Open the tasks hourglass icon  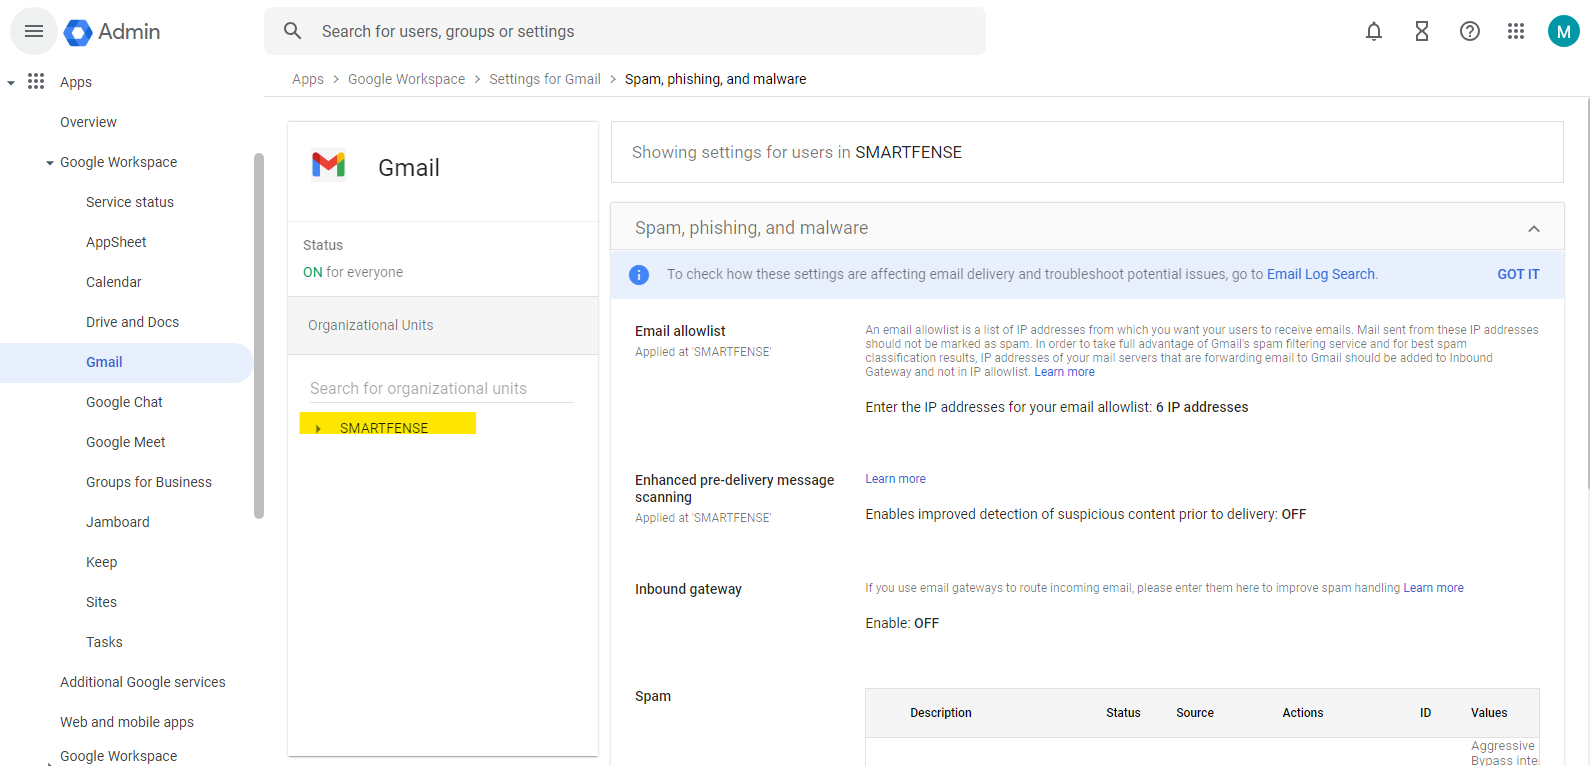(1422, 31)
